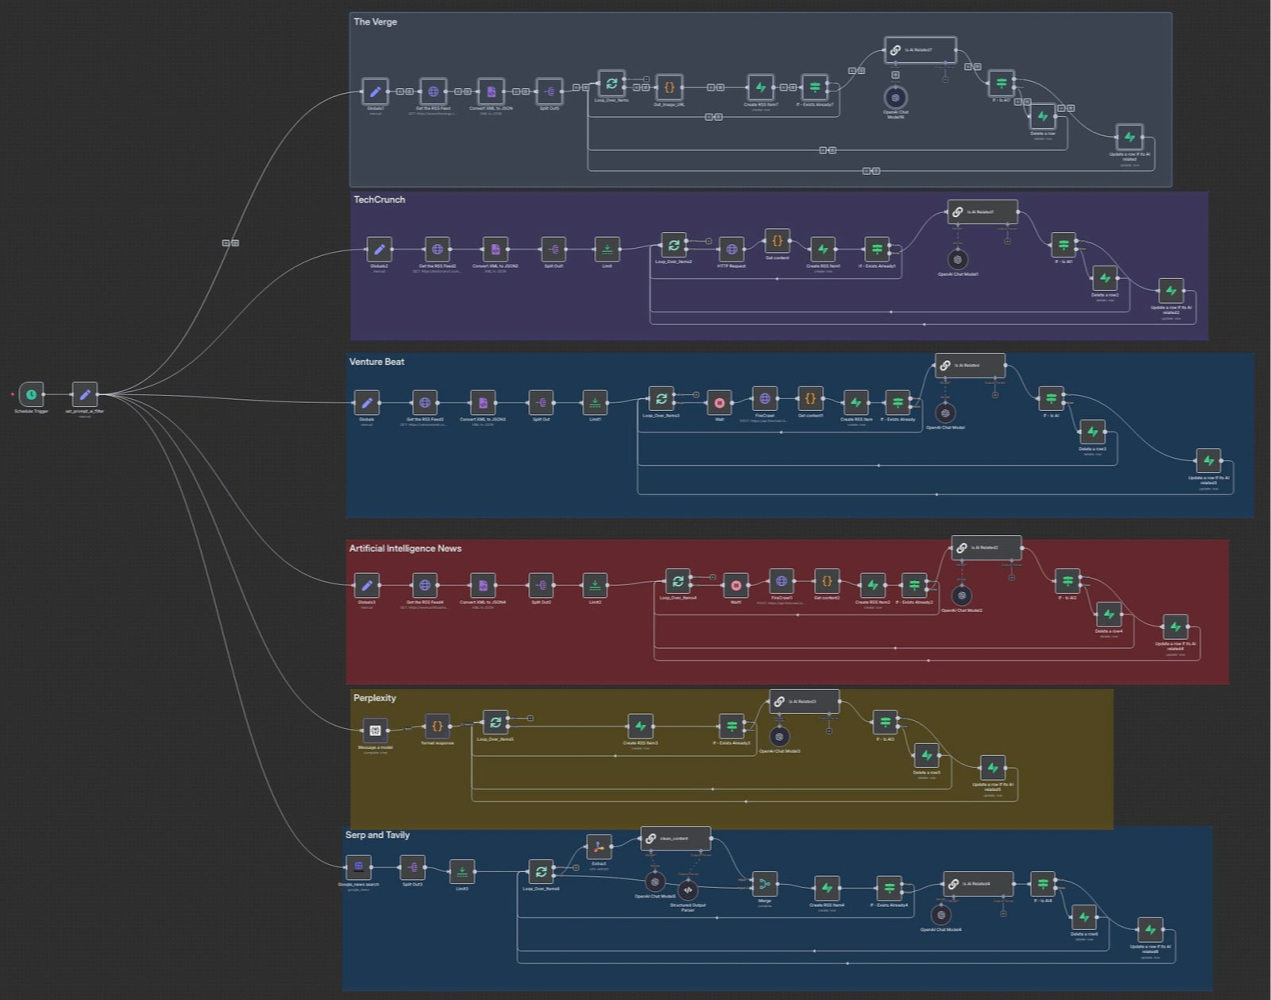Click OpenAI Chat Model2 node
Viewport: 1271px width, 1000px height.
click(962, 595)
